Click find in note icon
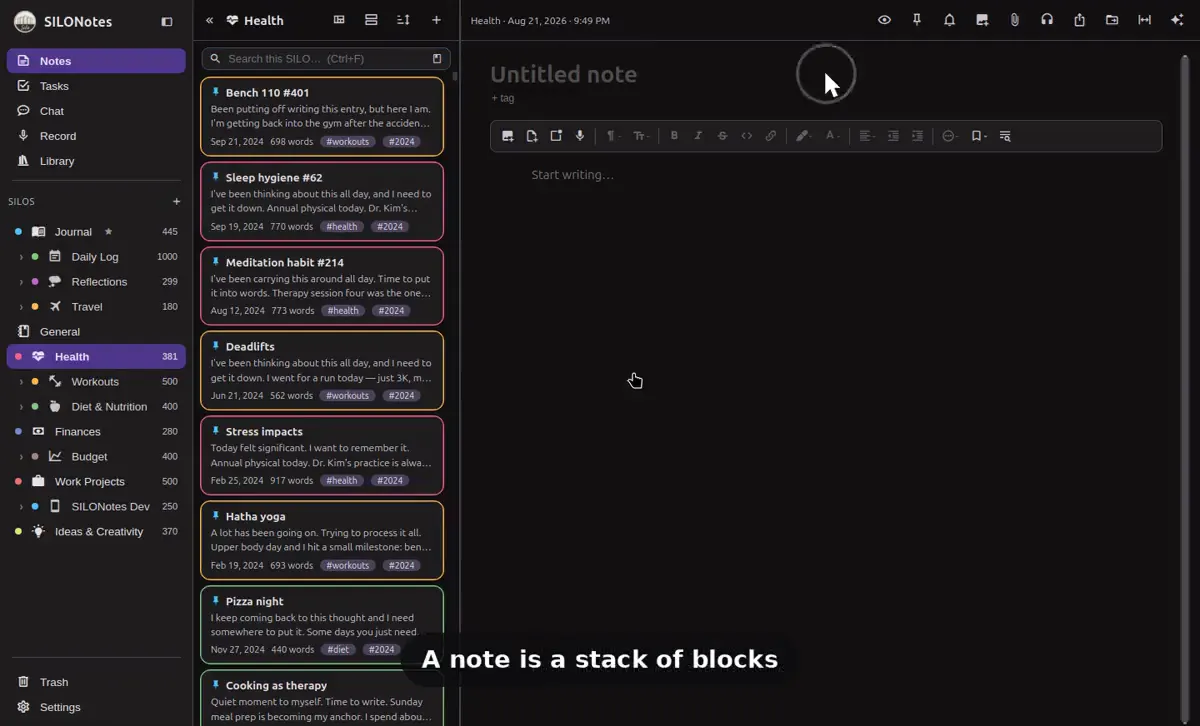 (1005, 136)
